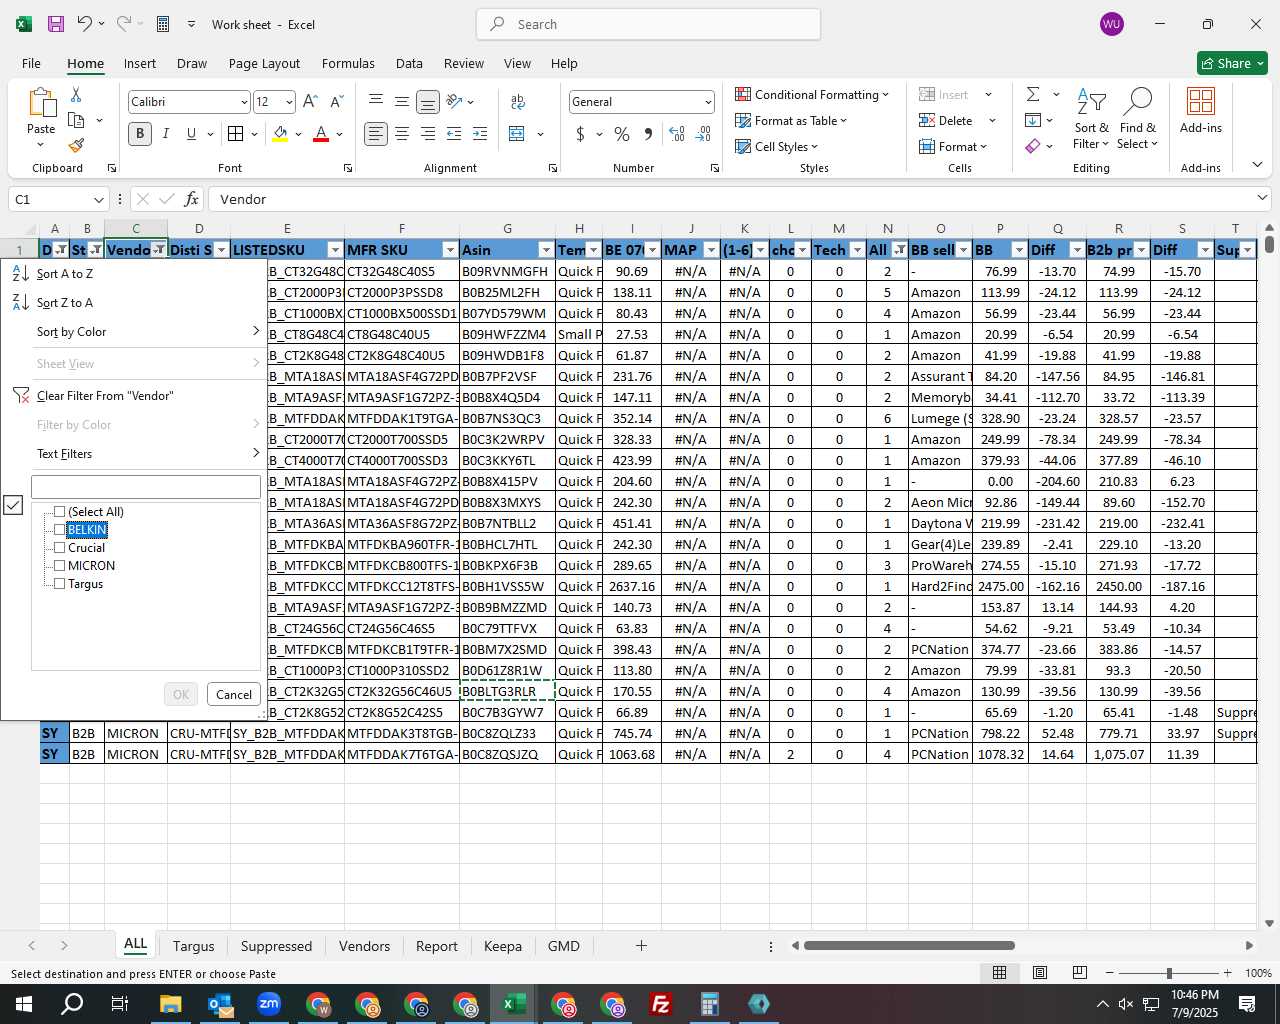Check the Targus filter checkbox

click(60, 584)
